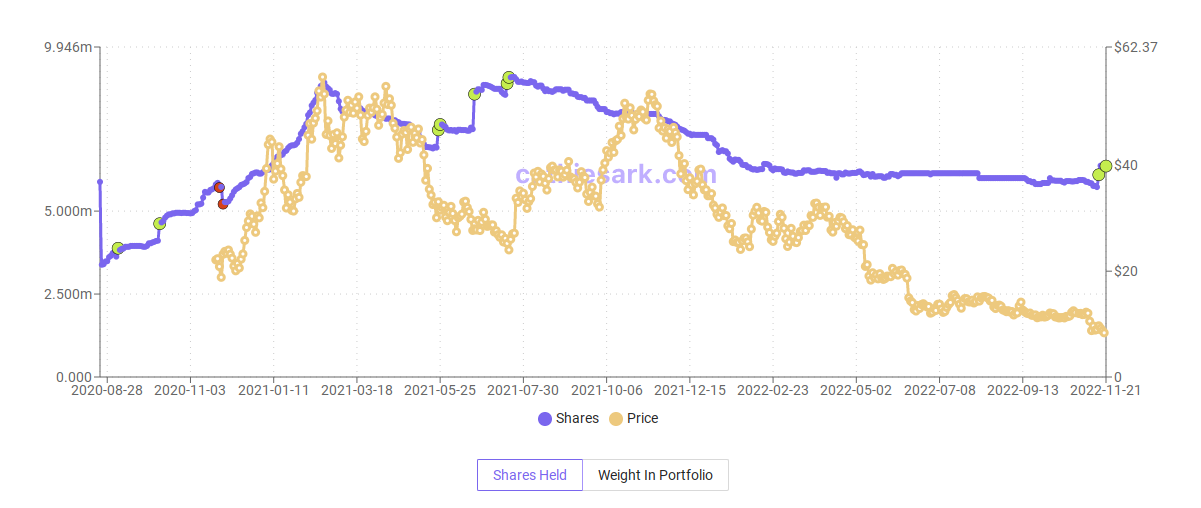
Task: Click the 2022-11-21 x-axis date label
Action: tap(1105, 390)
